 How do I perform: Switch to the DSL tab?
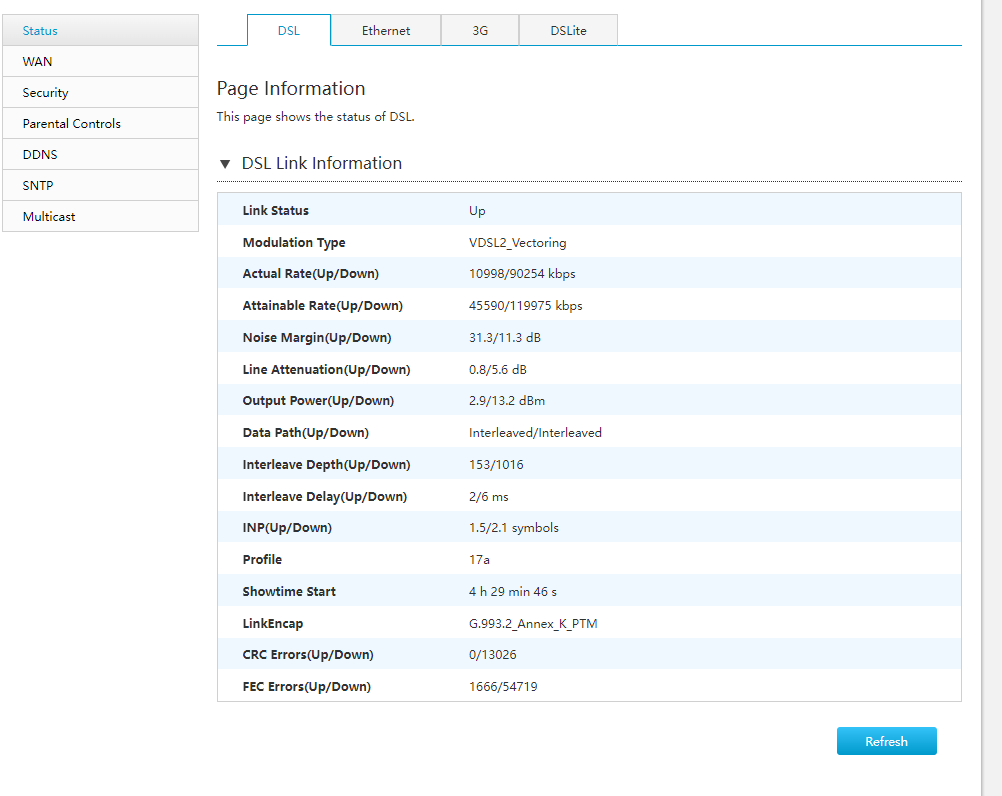pyautogui.click(x=289, y=31)
